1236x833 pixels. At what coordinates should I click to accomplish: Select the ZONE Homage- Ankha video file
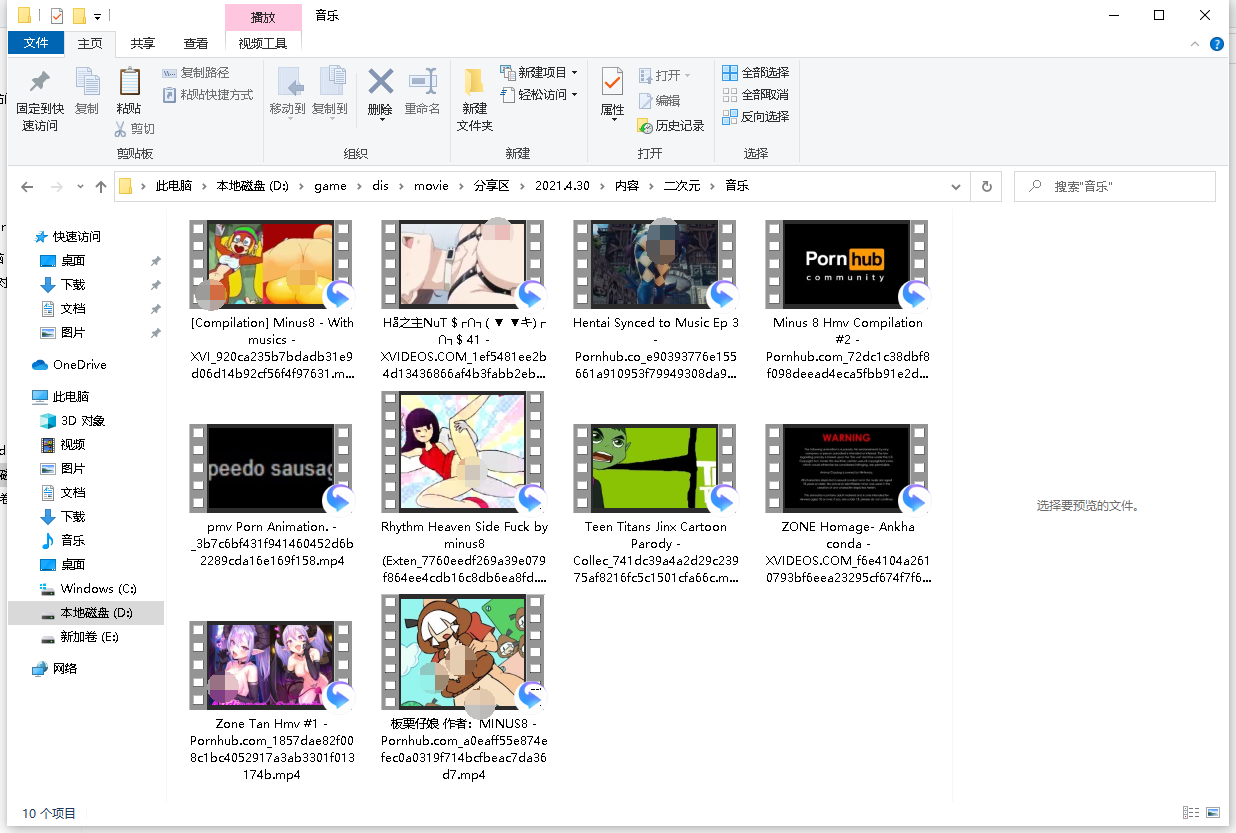click(848, 504)
